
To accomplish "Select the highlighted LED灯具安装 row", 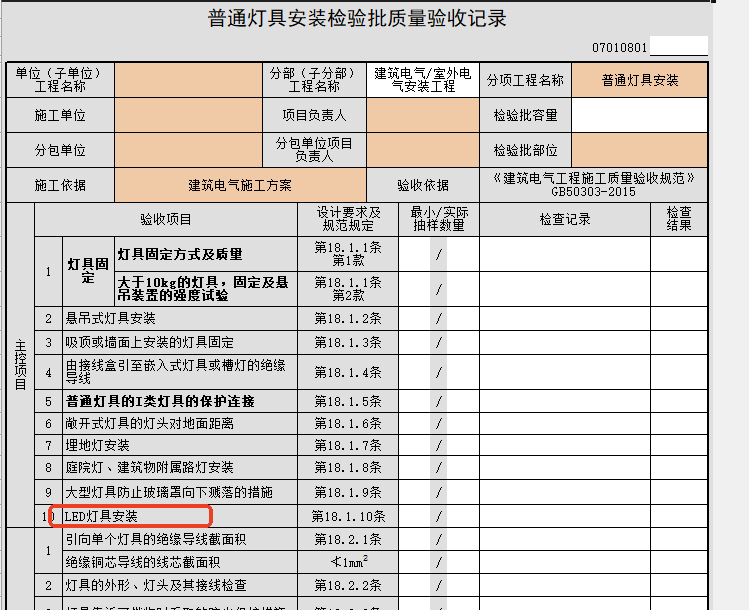I will [130, 517].
